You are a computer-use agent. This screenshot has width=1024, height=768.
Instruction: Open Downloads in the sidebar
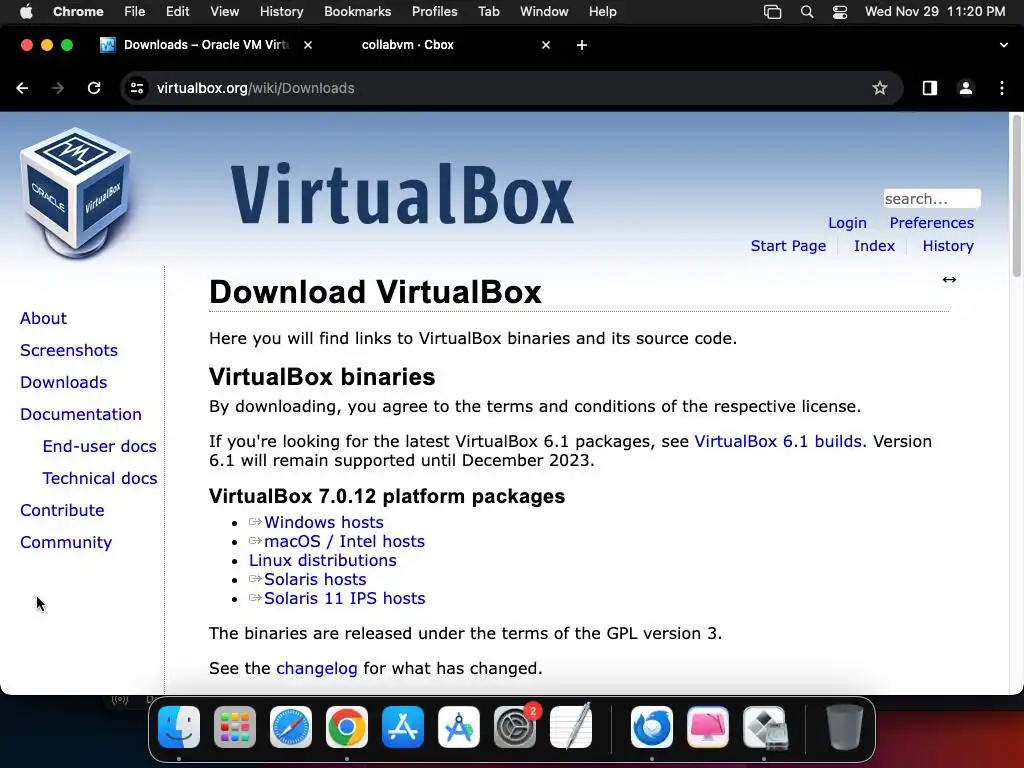[63, 382]
